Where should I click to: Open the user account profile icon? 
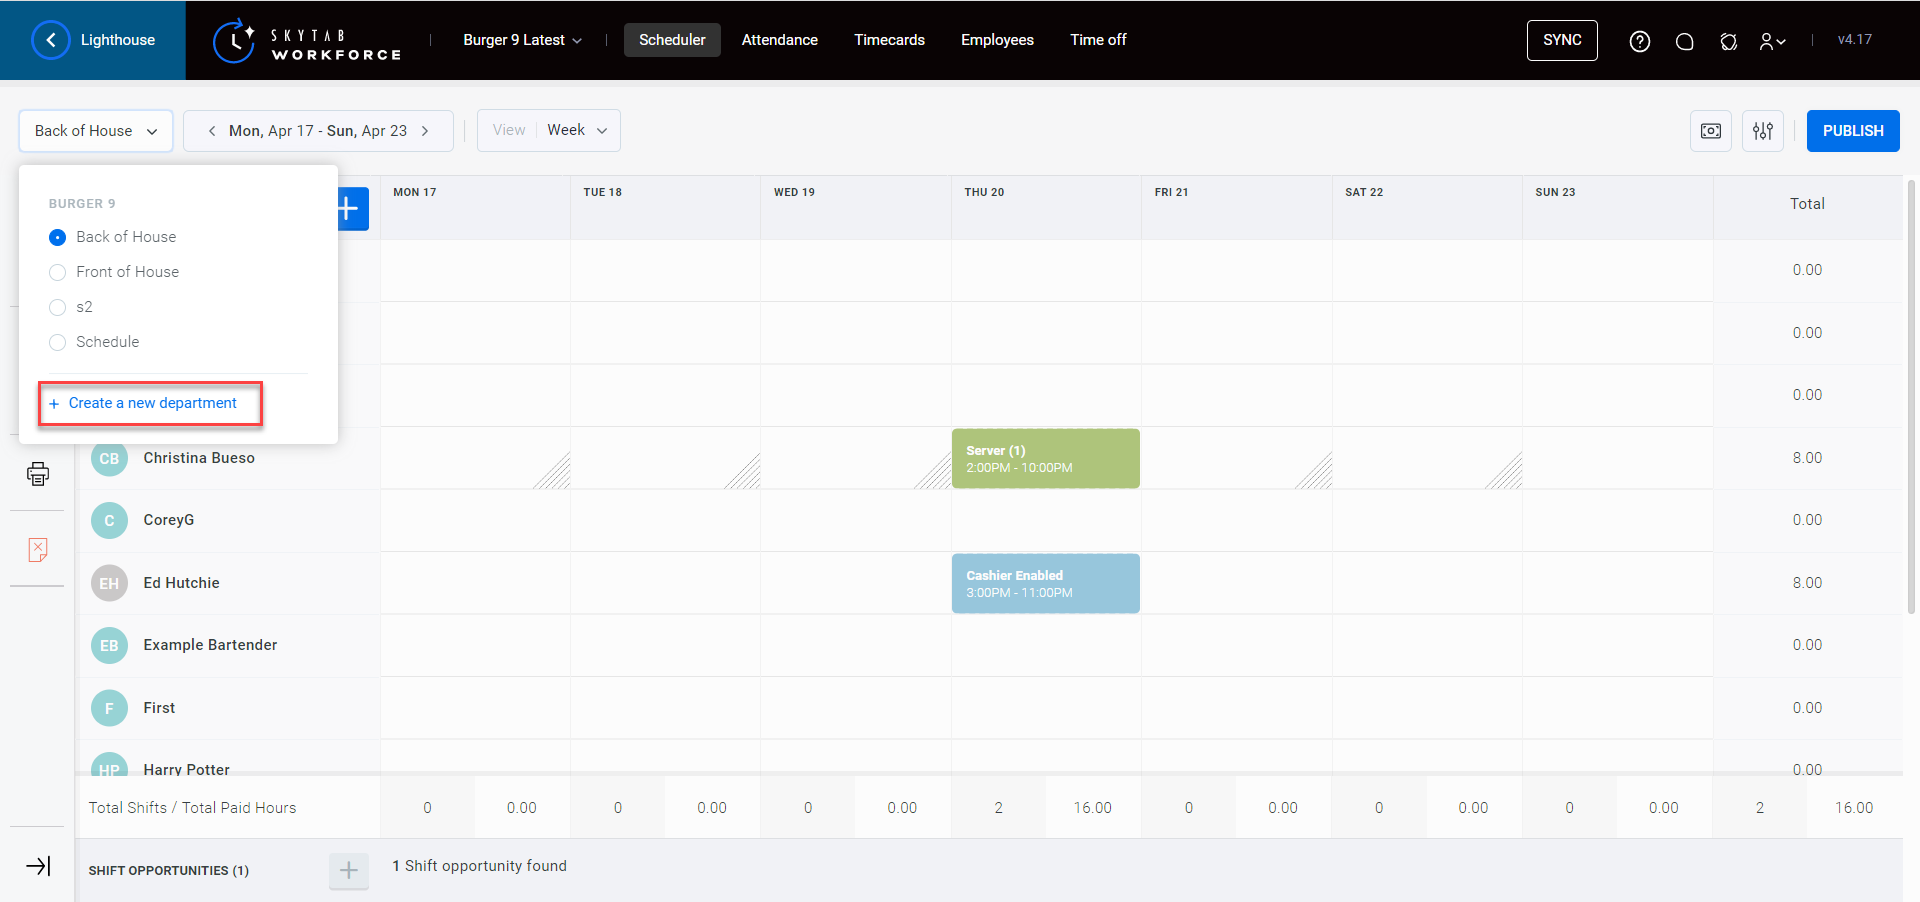pyautogui.click(x=1771, y=41)
